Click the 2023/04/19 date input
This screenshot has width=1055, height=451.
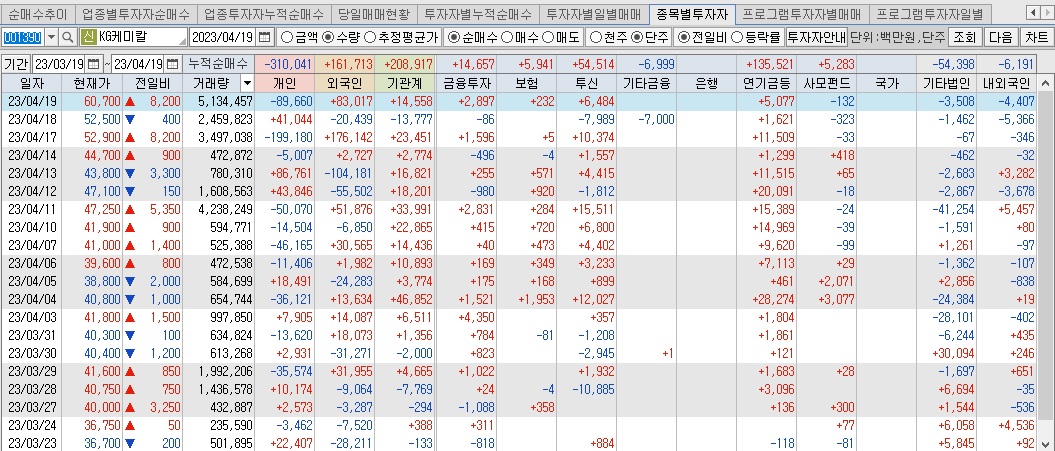pos(223,37)
